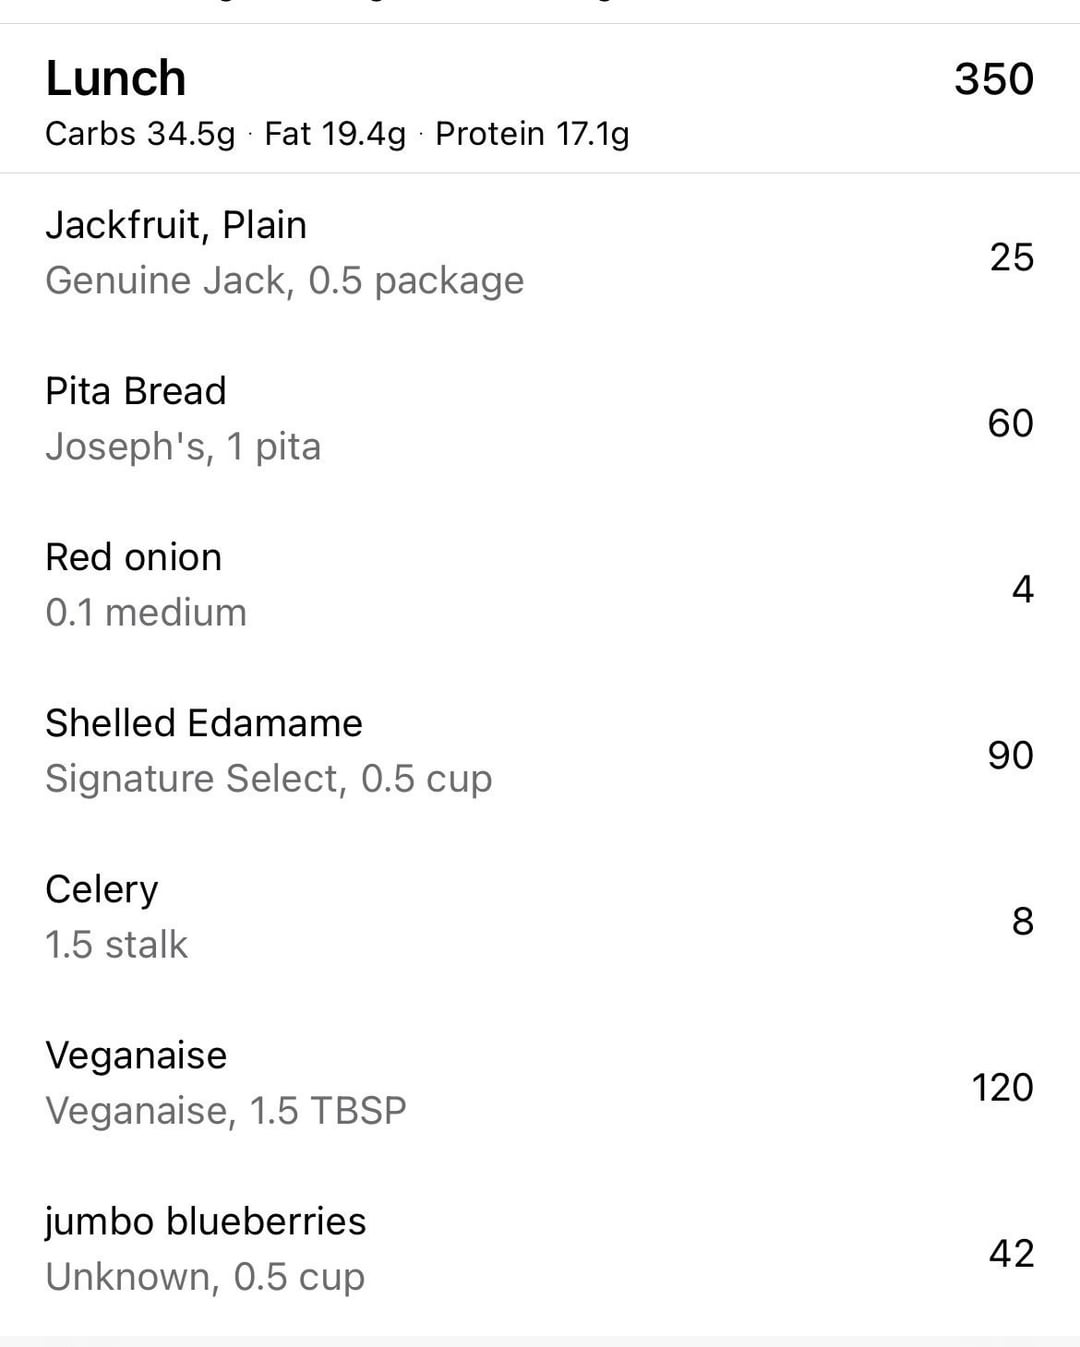Viewport: 1080px width, 1347px height.
Task: Select the 42 calorie value for blueberries
Action: [1011, 1253]
